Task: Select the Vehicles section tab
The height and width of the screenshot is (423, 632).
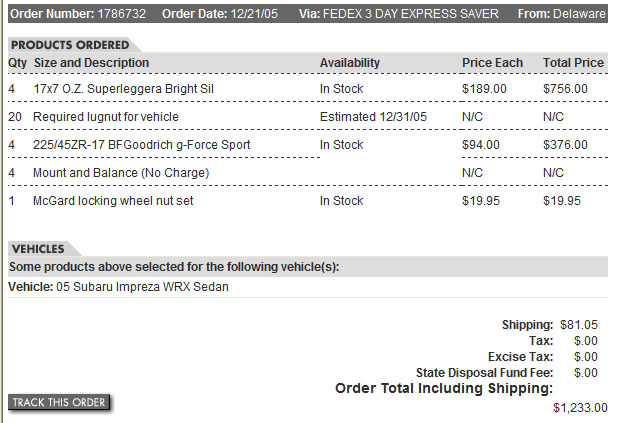Action: click(38, 249)
